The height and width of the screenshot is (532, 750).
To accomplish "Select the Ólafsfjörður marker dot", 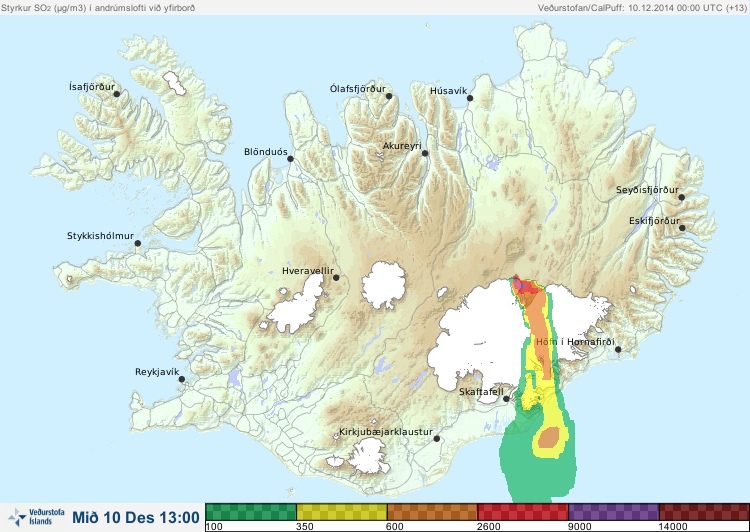I will point(389,96).
